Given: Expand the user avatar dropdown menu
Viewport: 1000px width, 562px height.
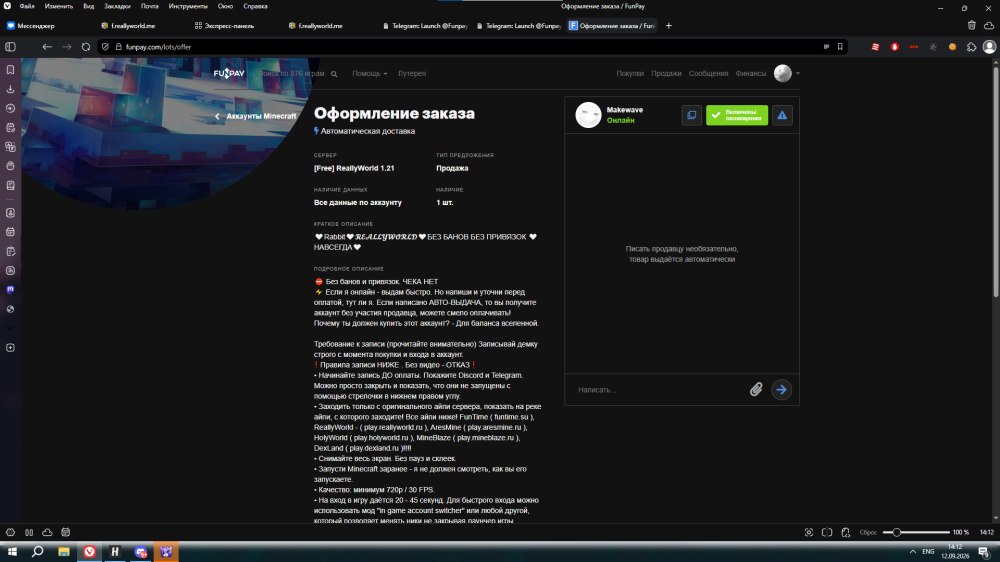Looking at the screenshot, I should coord(786,73).
